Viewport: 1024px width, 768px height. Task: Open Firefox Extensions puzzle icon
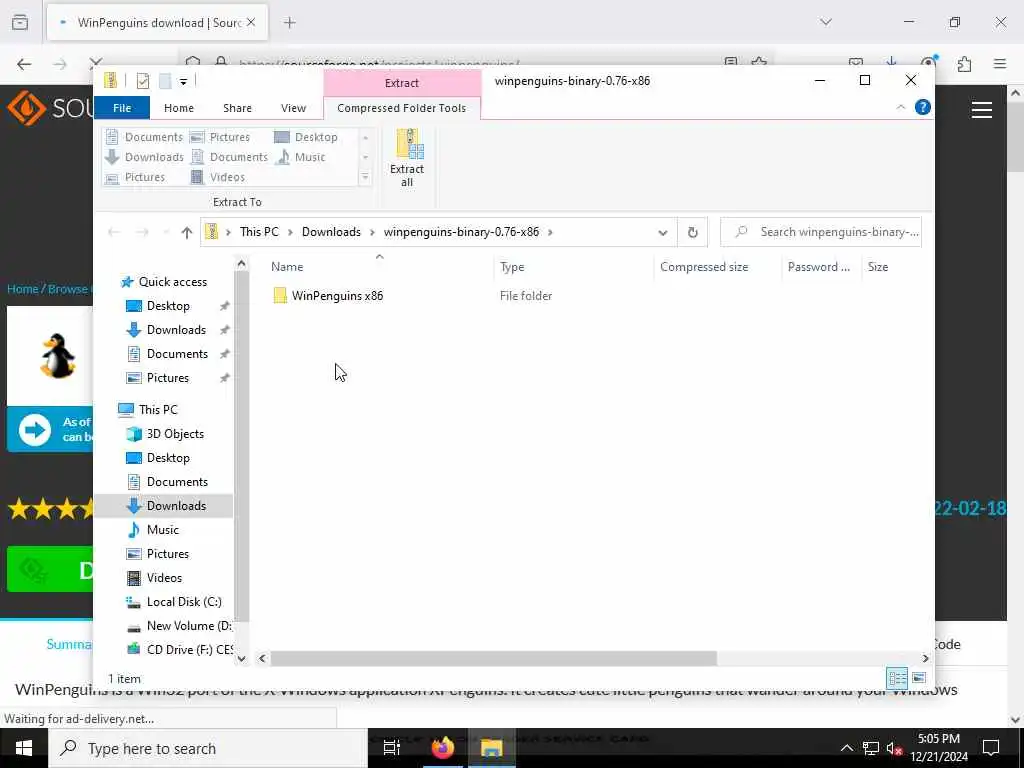[964, 63]
